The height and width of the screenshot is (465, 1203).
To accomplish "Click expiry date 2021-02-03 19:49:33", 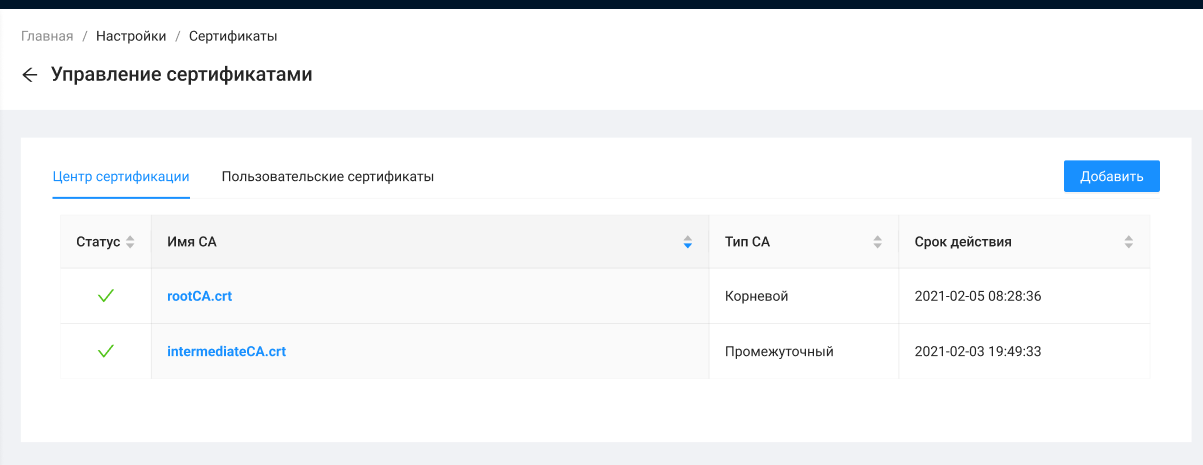I will pos(982,351).
